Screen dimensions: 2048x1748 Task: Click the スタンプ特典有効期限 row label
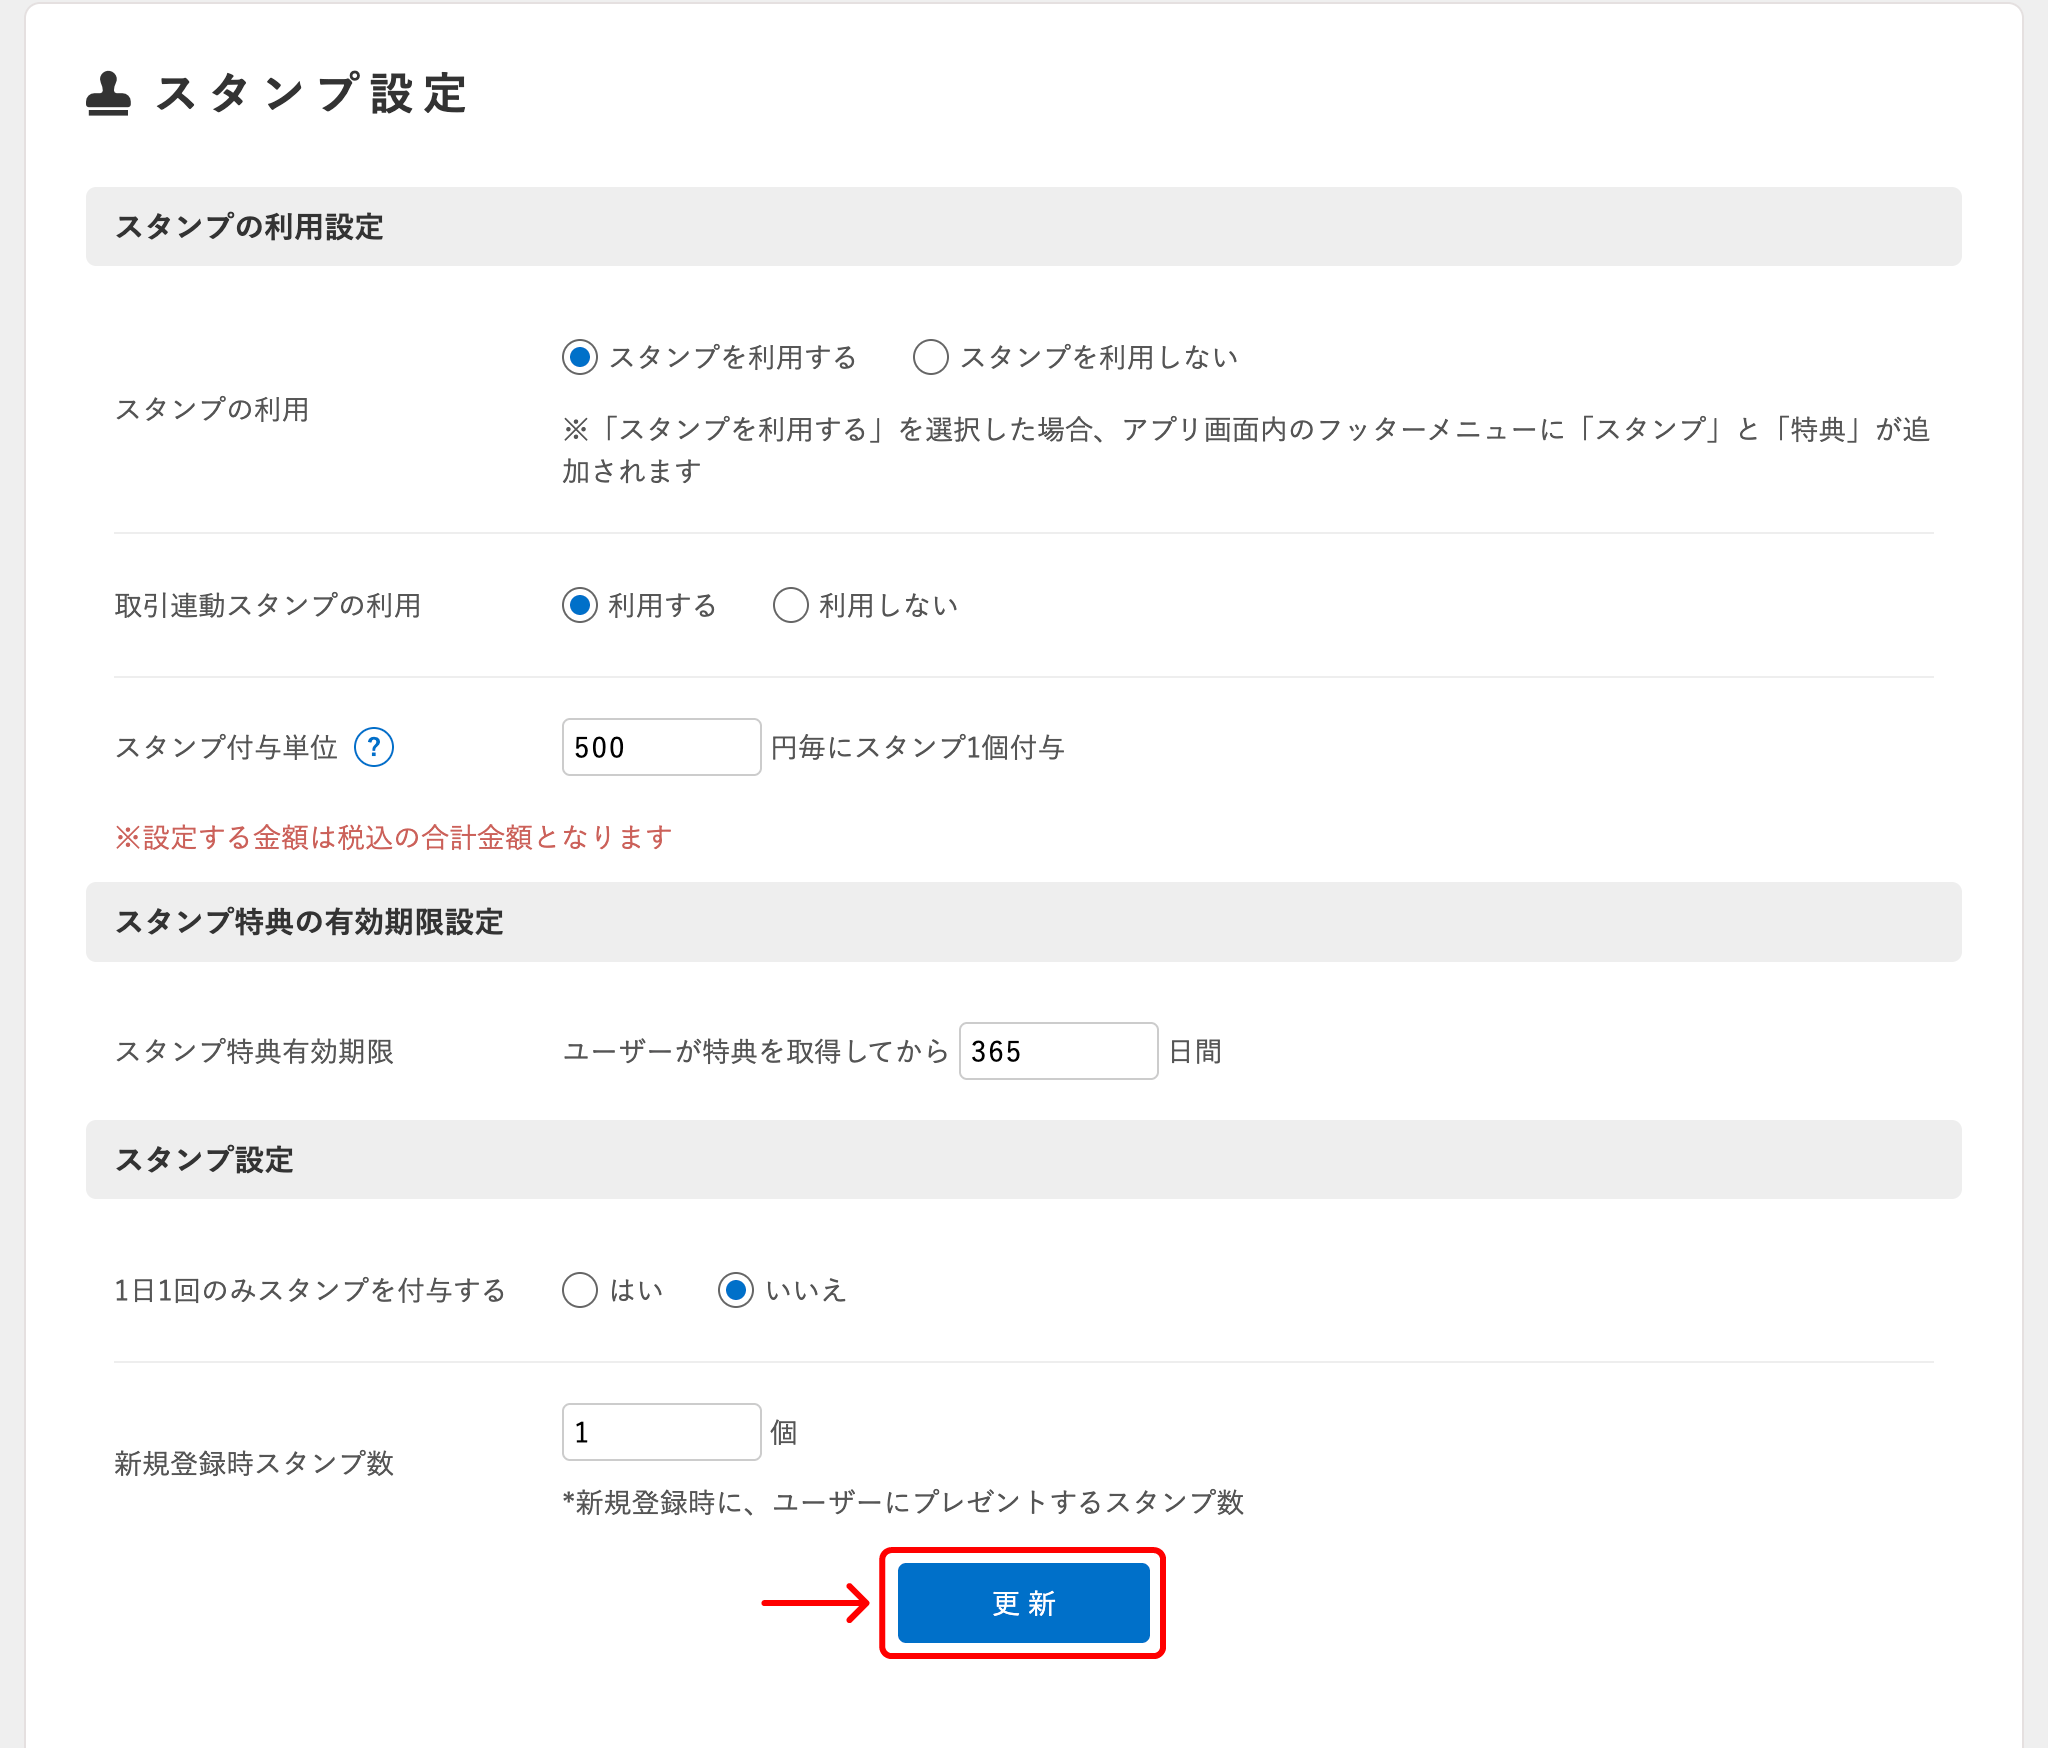(256, 1051)
